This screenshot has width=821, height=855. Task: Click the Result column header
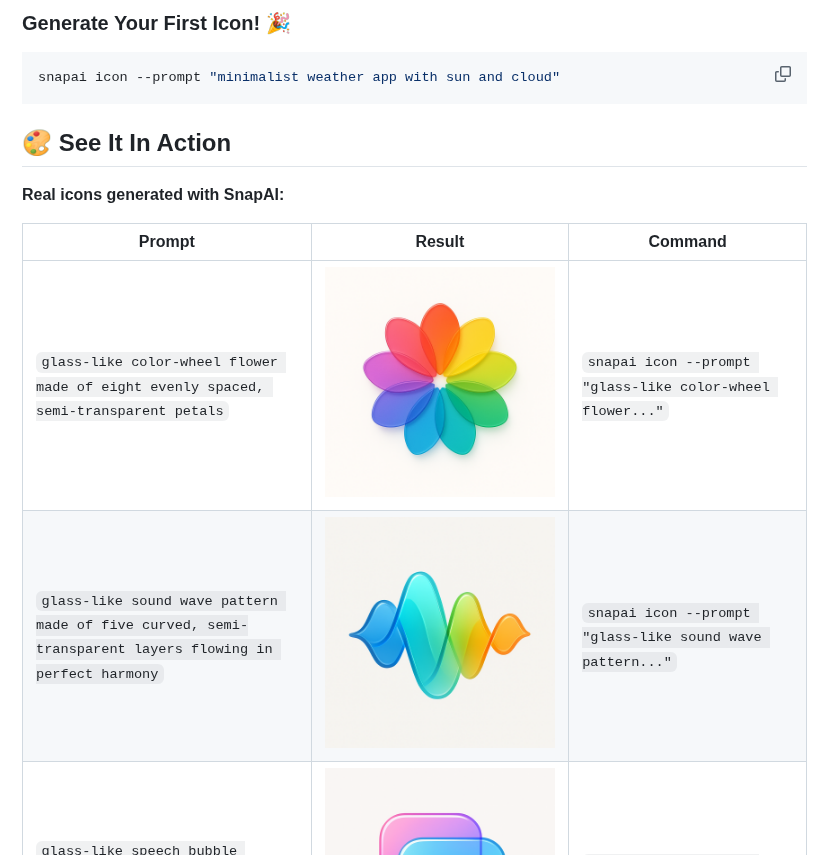pos(439,242)
